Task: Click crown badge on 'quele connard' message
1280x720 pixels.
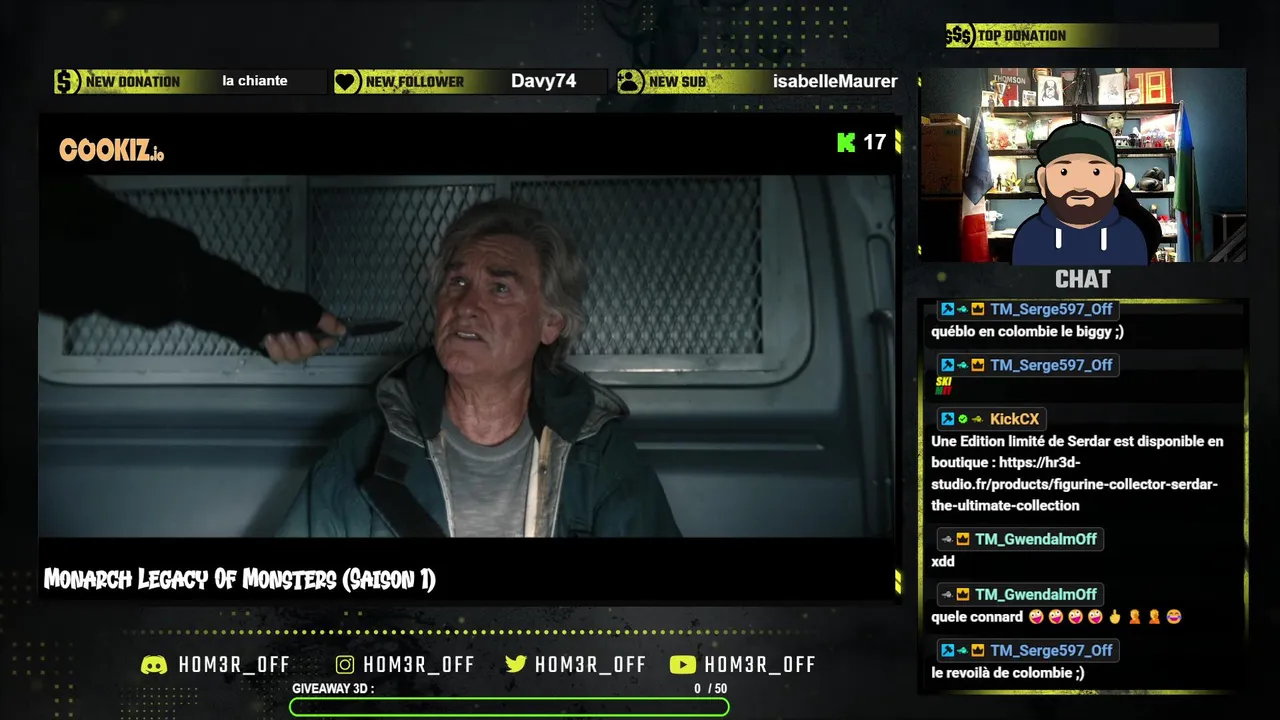Action: point(962,594)
